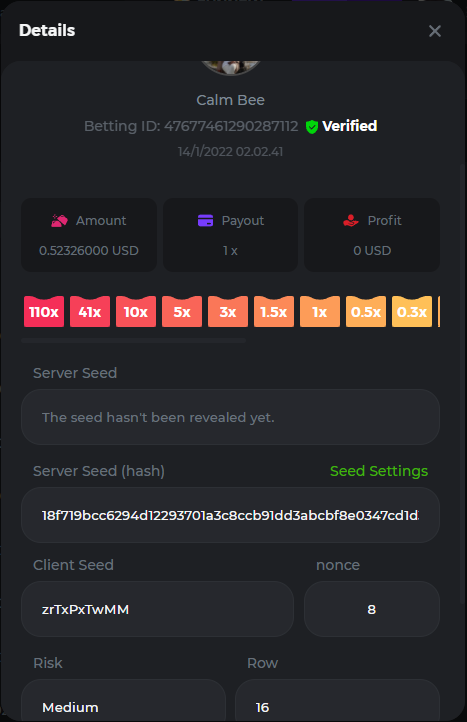
Task: Click the user avatar image
Action: [x=231, y=67]
